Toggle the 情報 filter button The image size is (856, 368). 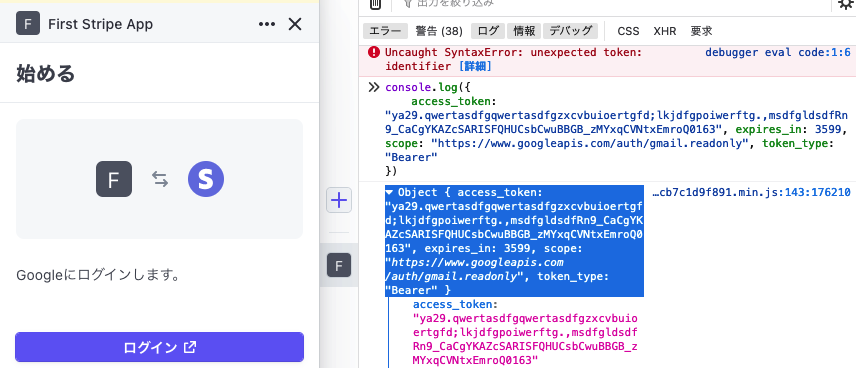click(524, 31)
